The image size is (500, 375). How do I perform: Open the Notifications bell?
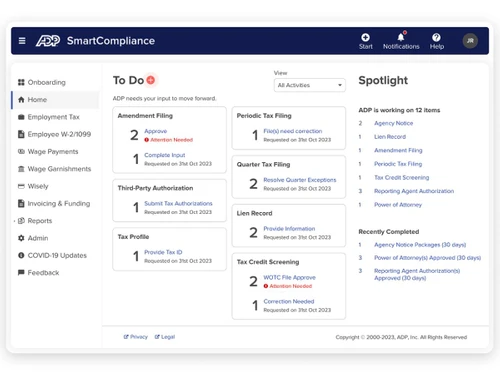point(401,37)
